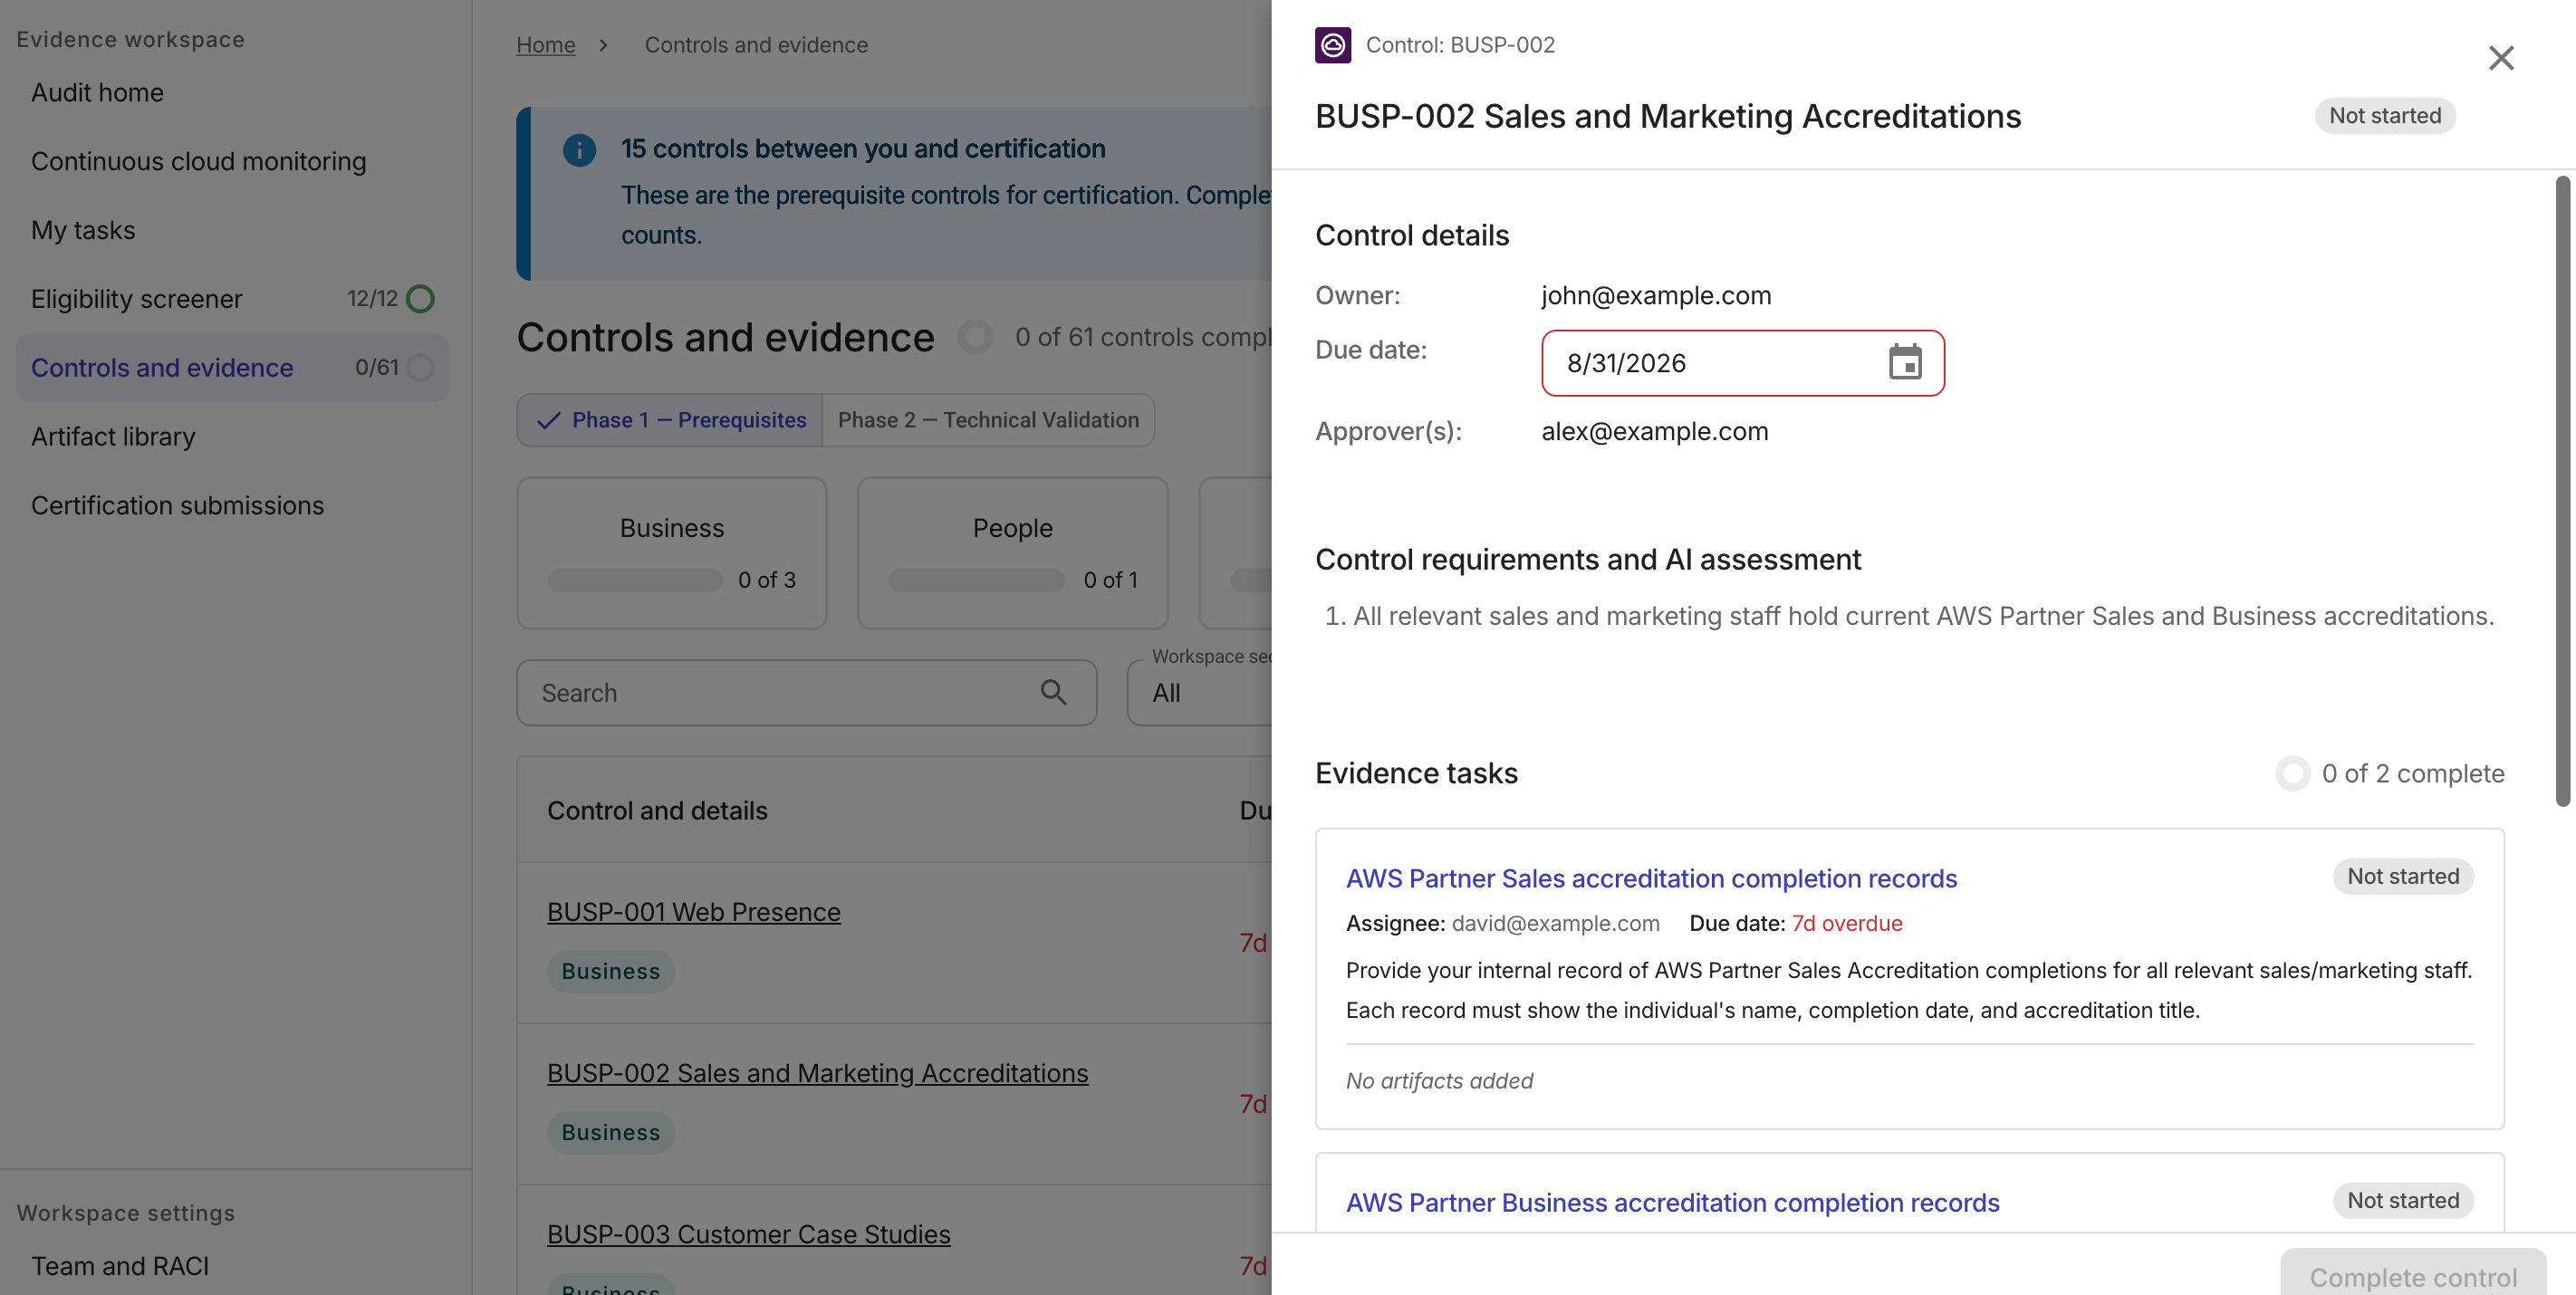Open Audit home in the sidebar

tap(97, 92)
